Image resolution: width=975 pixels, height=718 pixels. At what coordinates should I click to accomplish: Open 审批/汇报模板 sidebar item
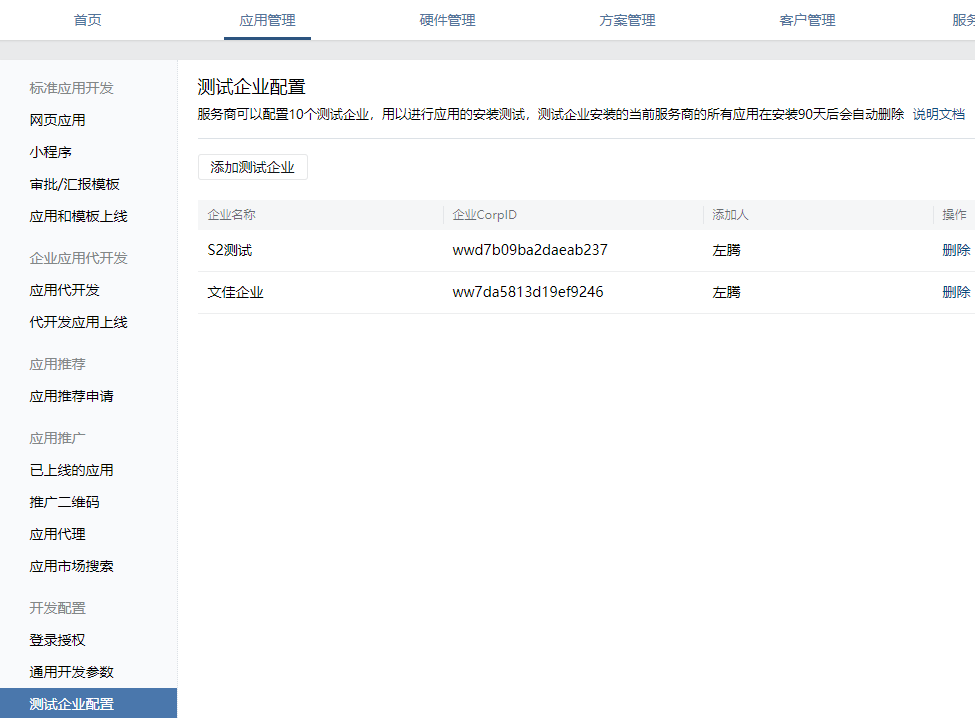(x=75, y=184)
